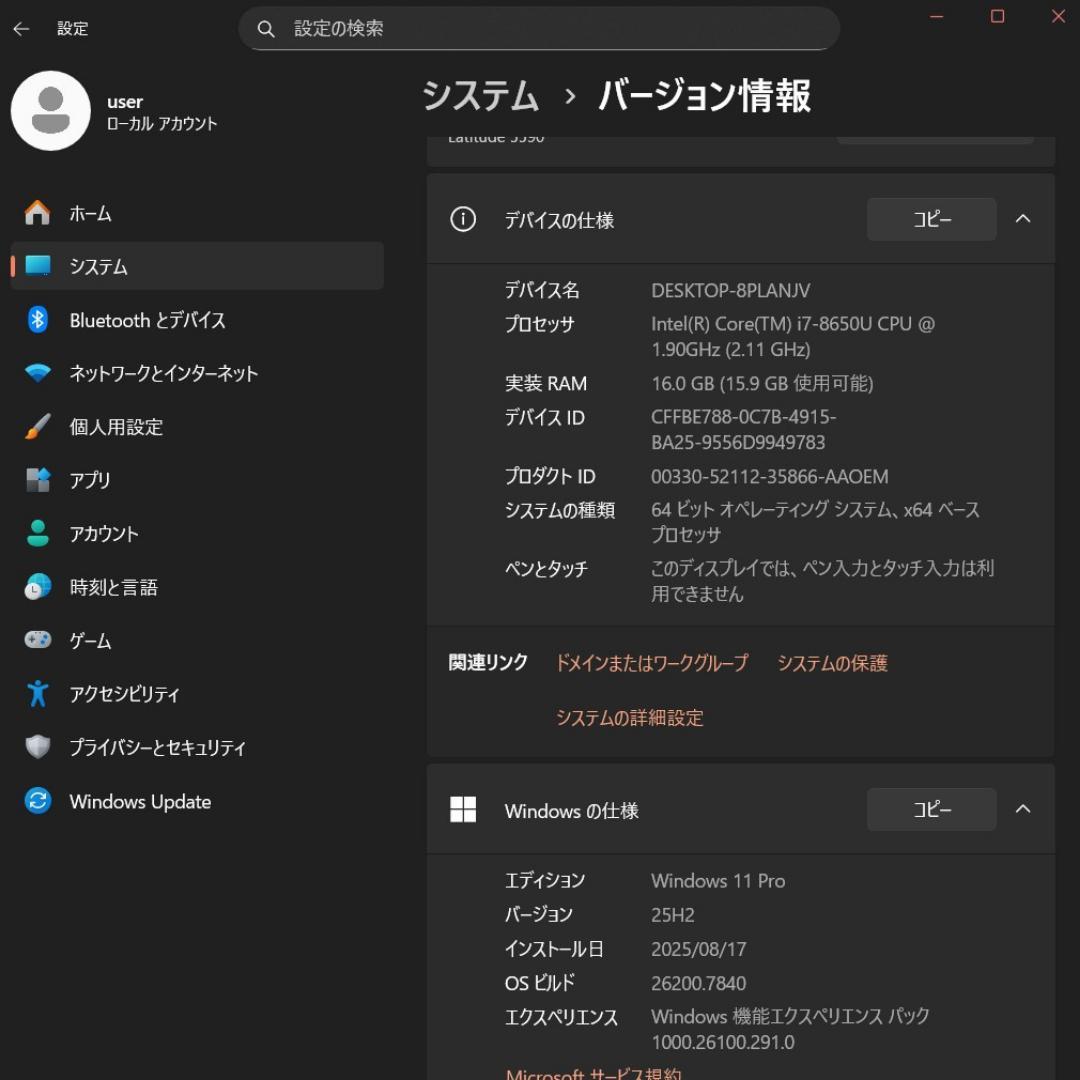Click システム breadcrumb in page title
This screenshot has height=1080, width=1080.
480,95
